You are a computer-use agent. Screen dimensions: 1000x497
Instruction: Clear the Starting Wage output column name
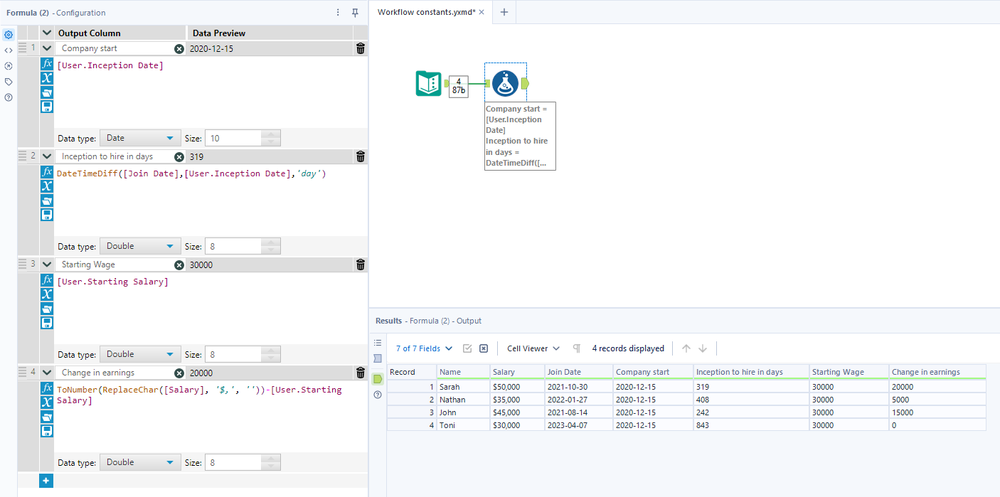(179, 265)
